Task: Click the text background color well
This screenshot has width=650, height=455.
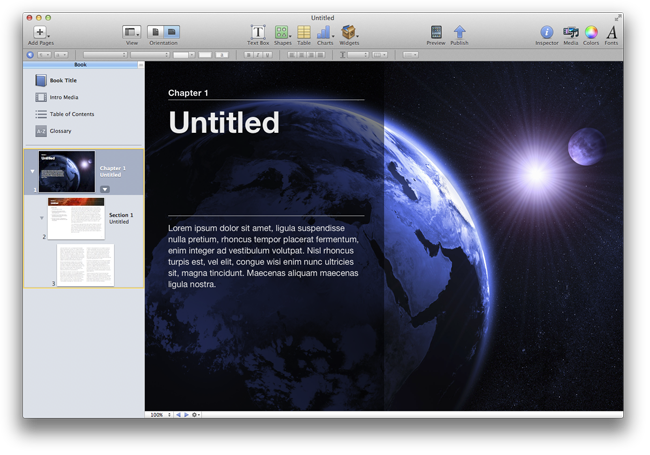Action: (x=222, y=55)
